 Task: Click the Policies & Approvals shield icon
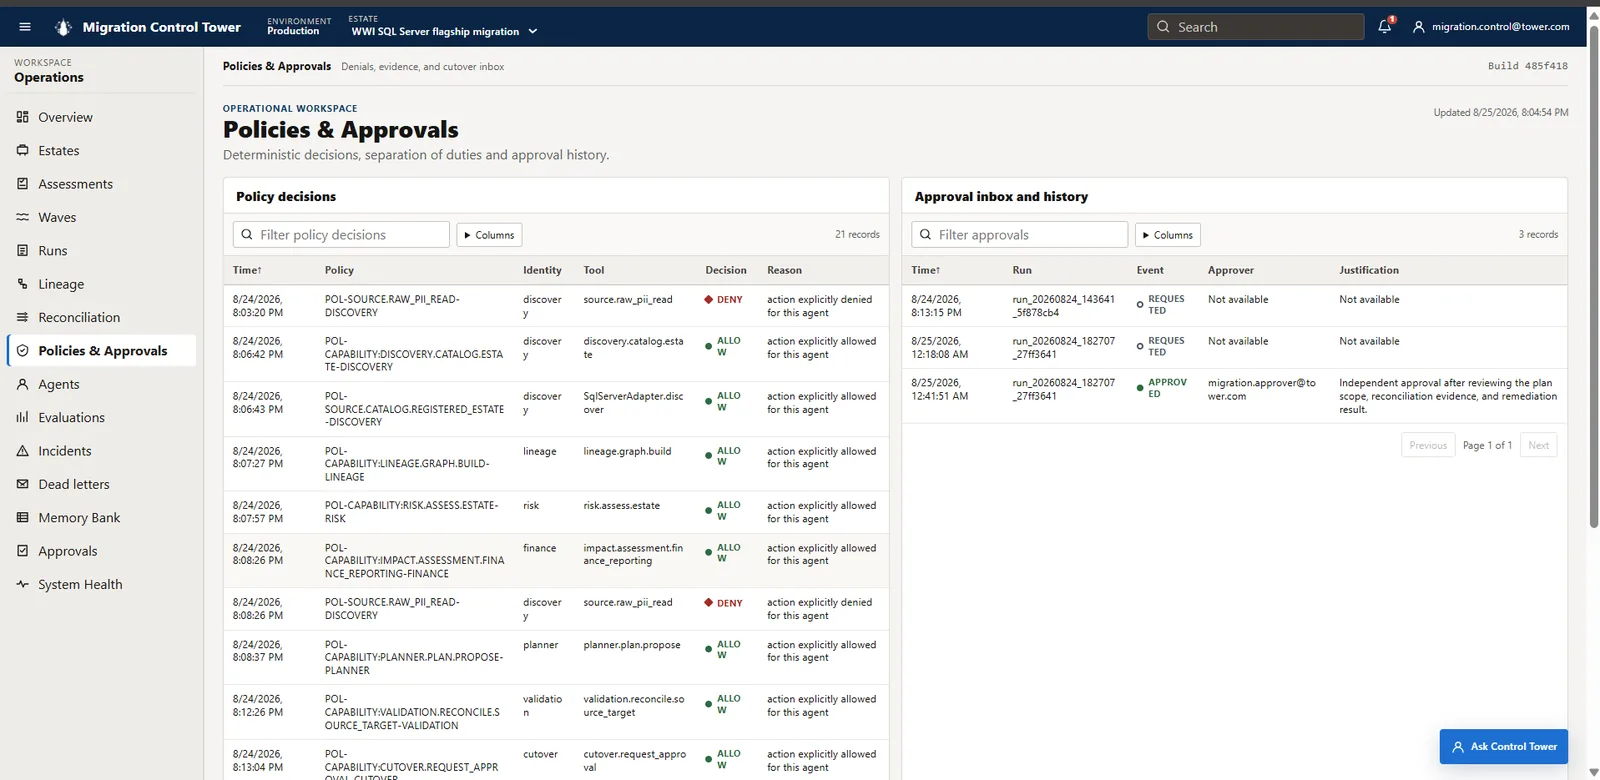click(x=22, y=351)
